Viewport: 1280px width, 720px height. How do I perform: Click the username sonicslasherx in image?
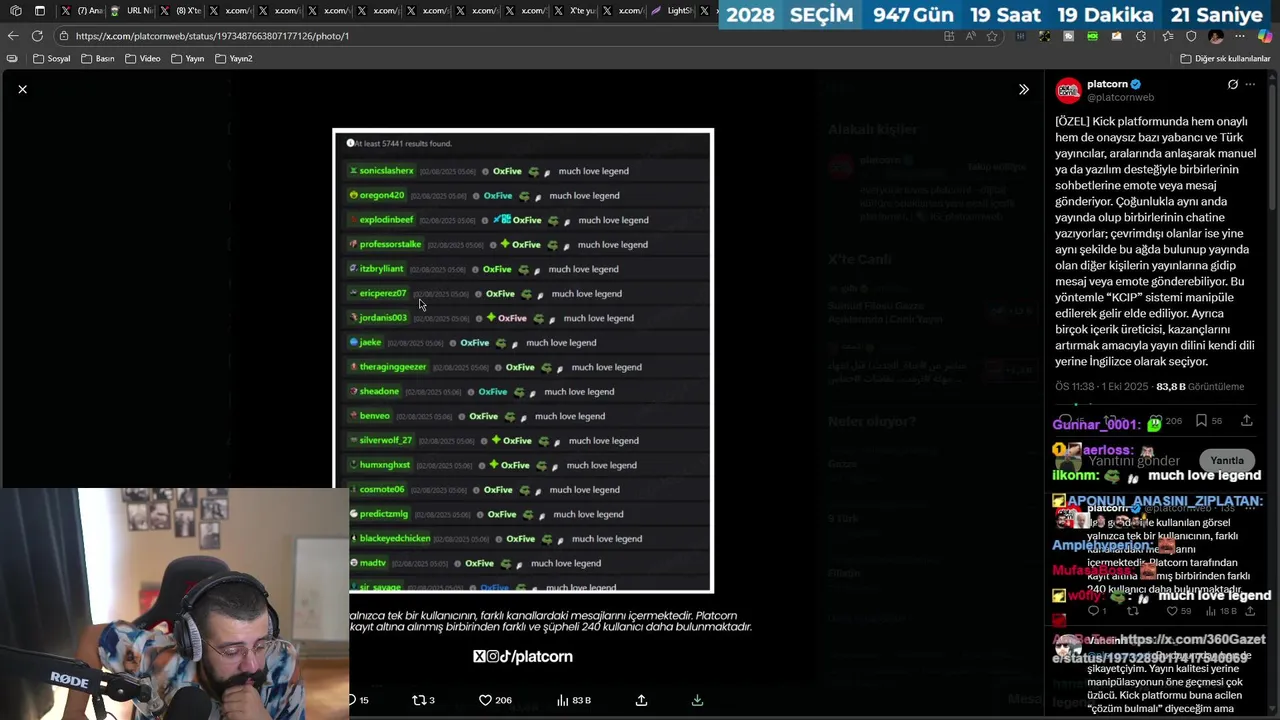[386, 171]
